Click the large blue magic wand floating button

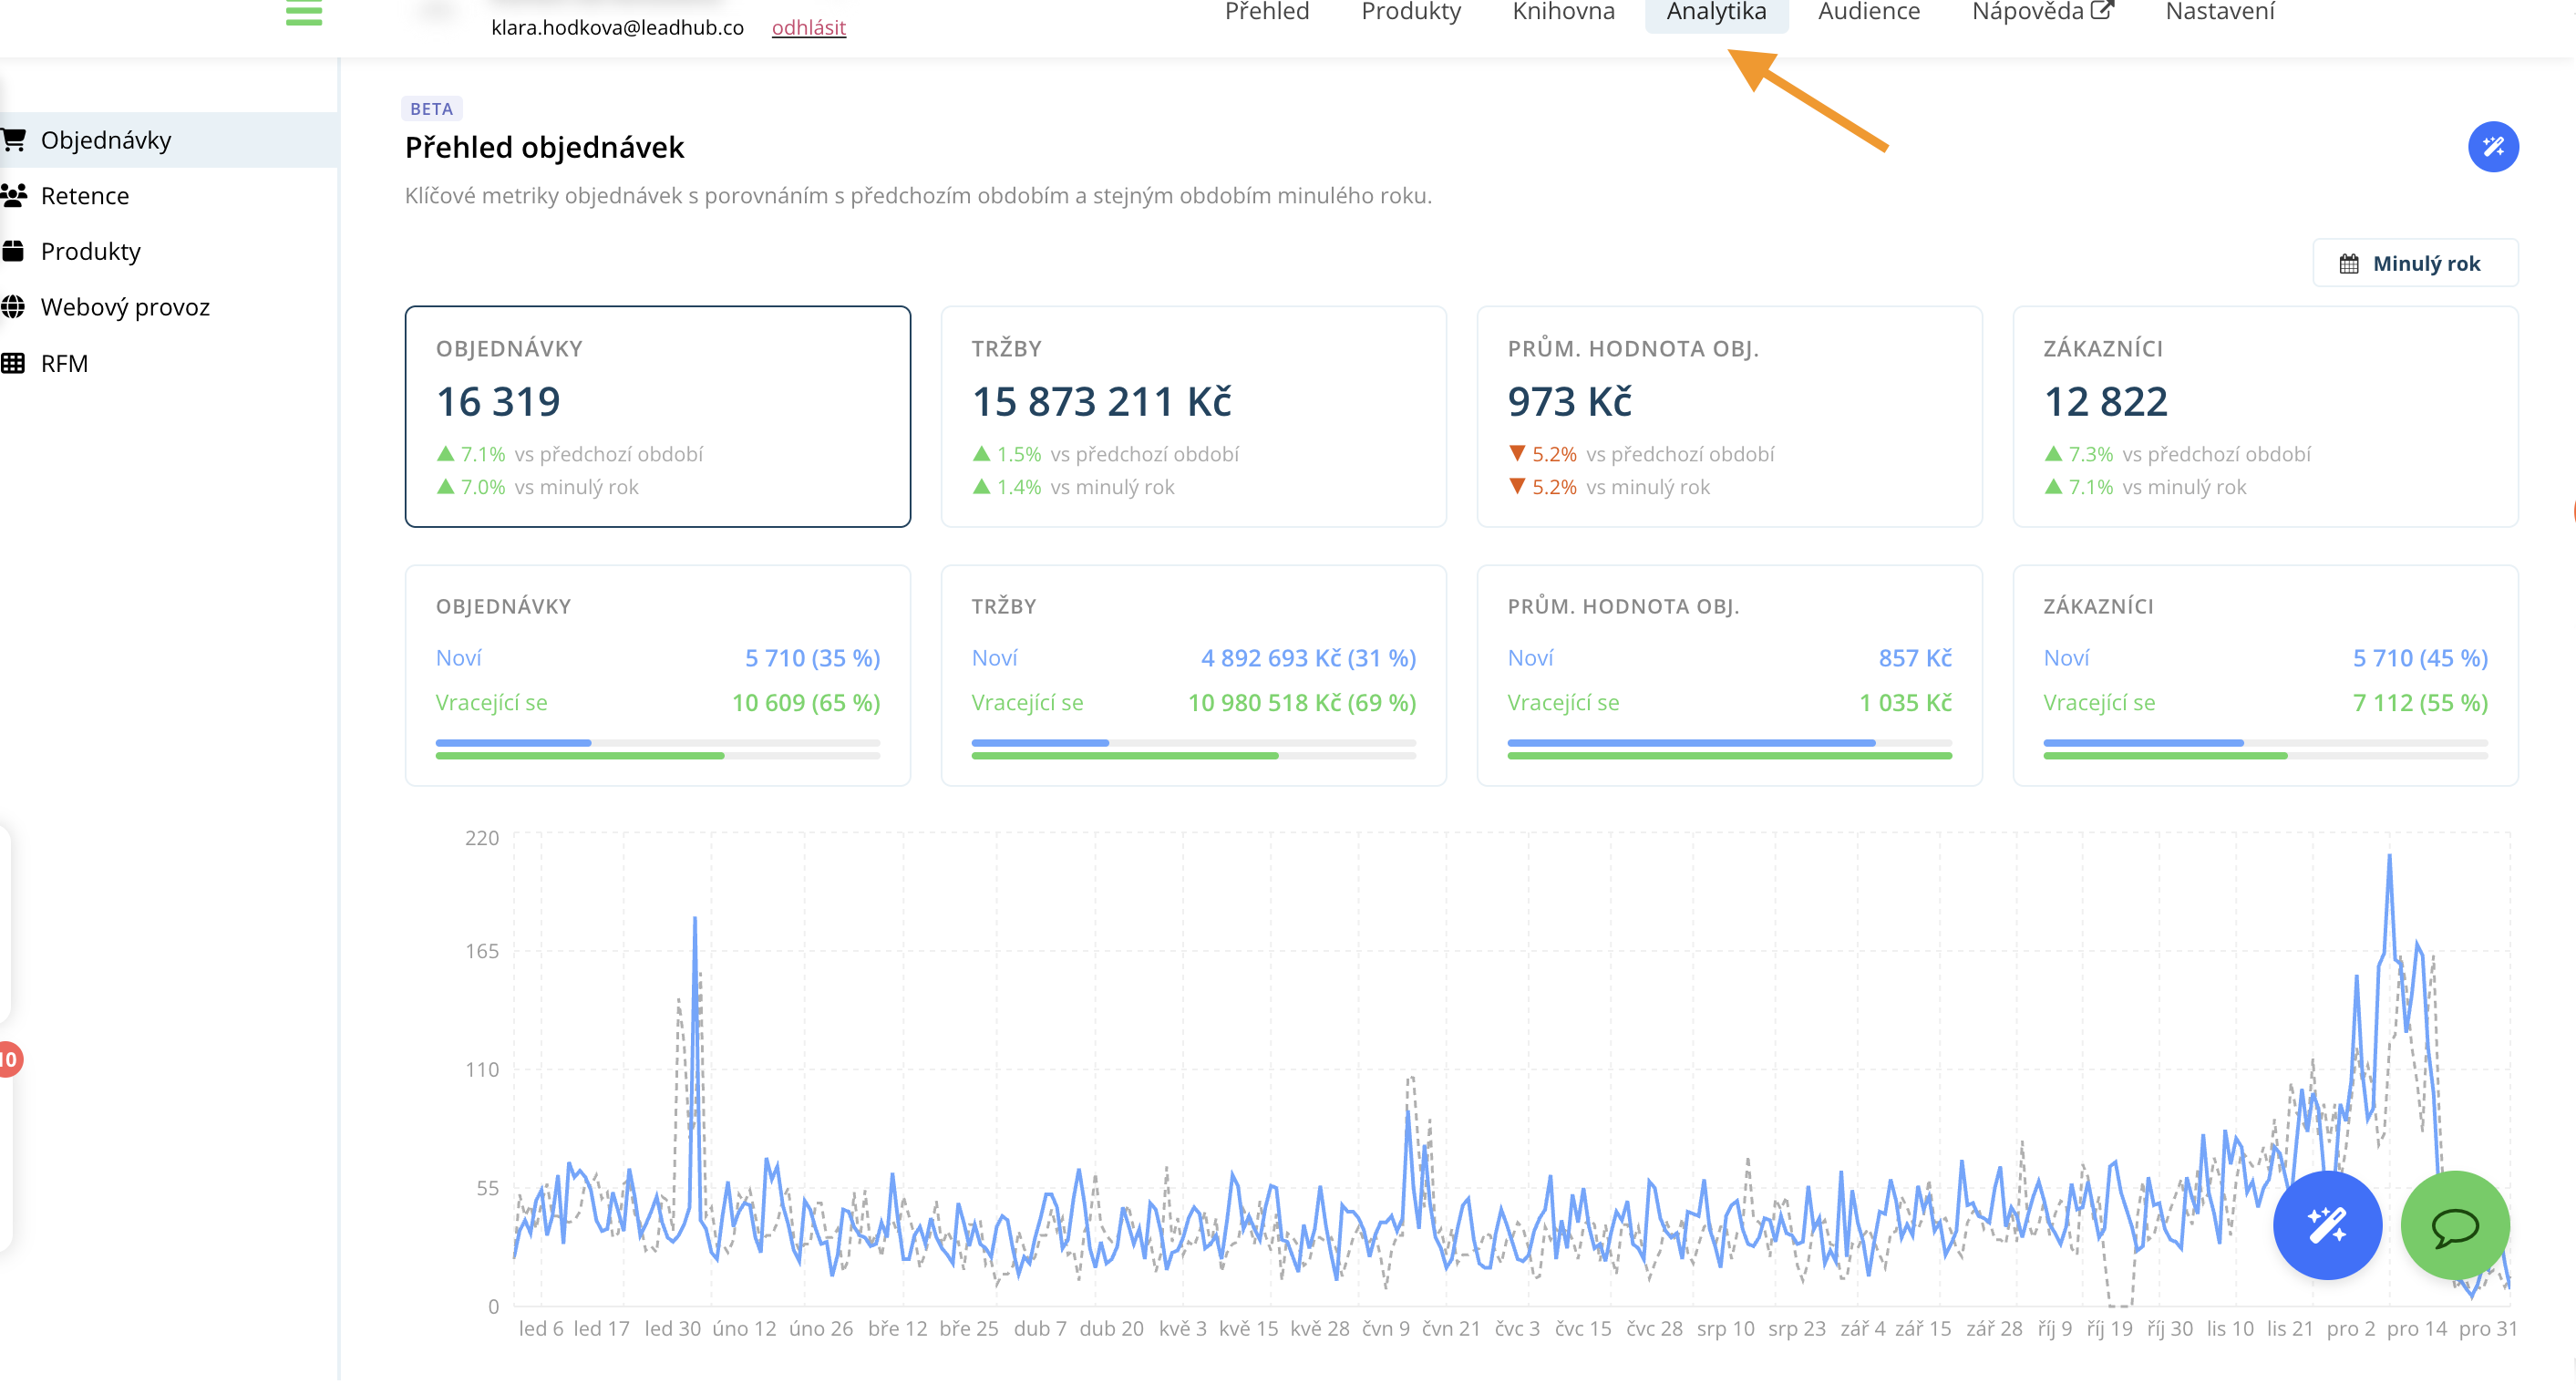click(x=2327, y=1225)
